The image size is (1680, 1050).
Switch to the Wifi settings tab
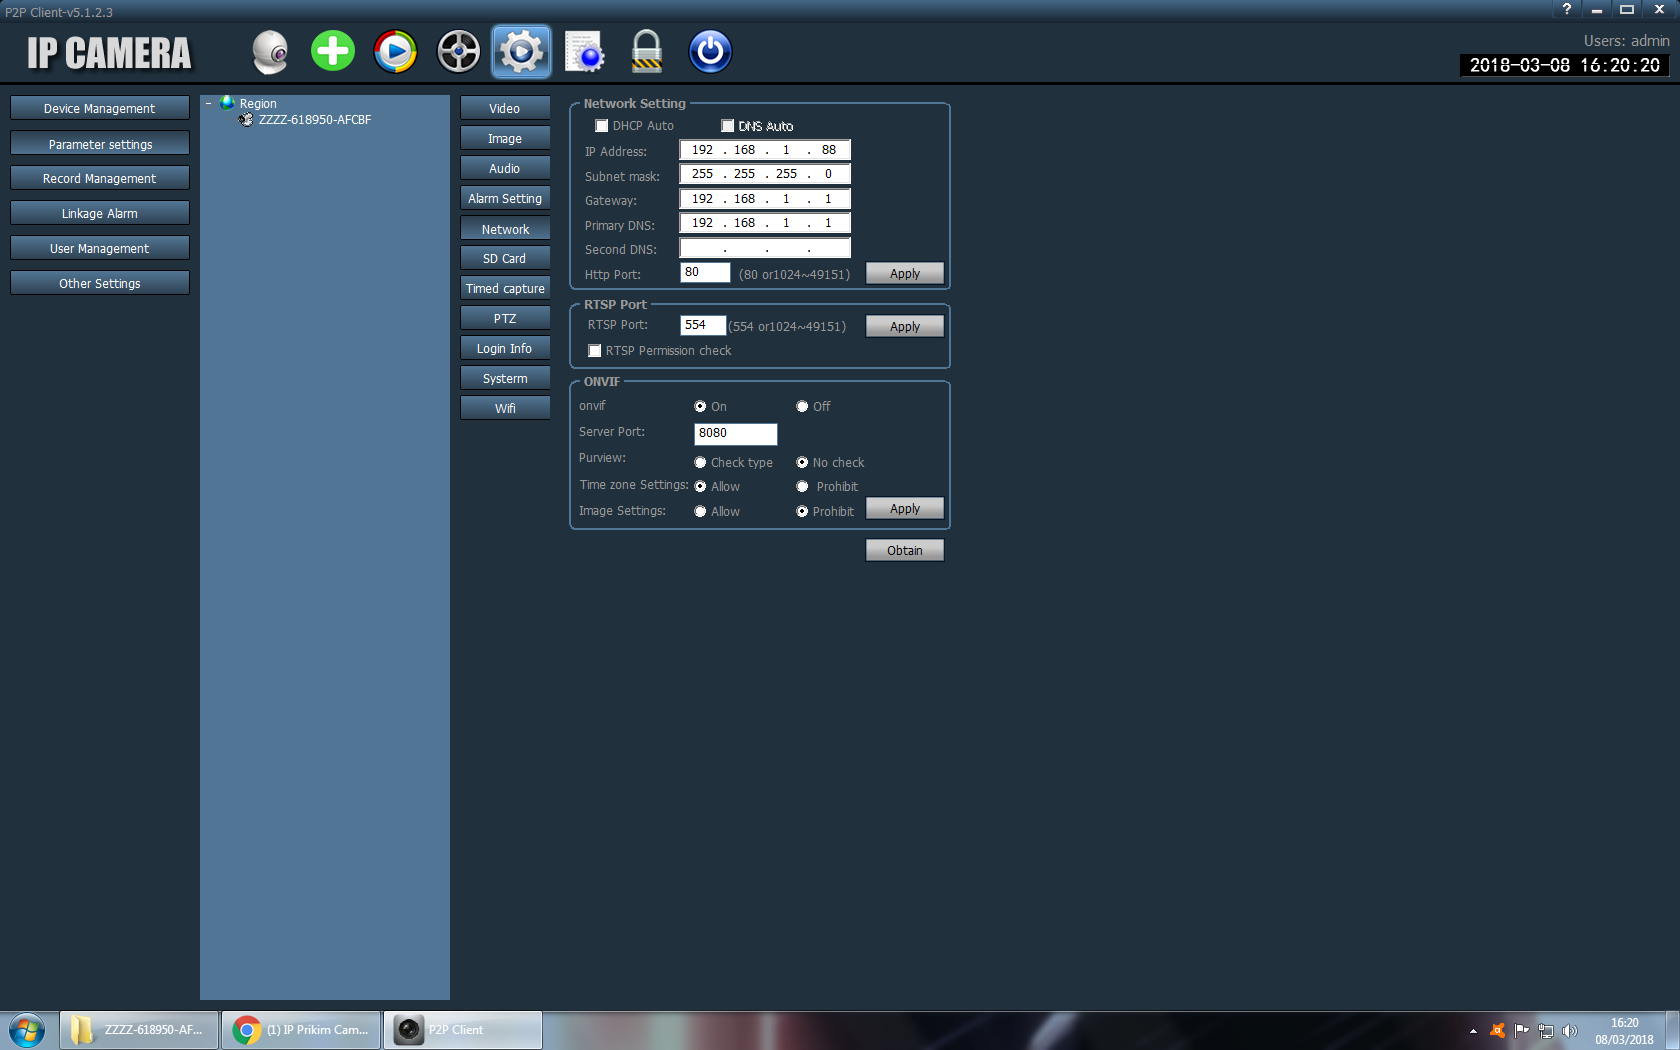point(505,408)
